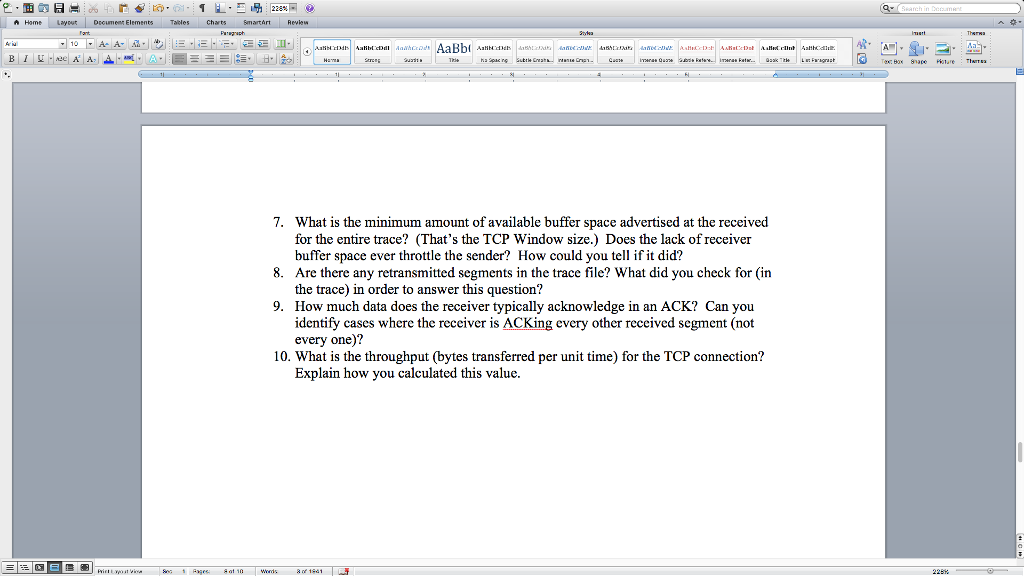Image resolution: width=1024 pixels, height=576 pixels.
Task: Adjust the zoom percentage control
Action: point(283,7)
